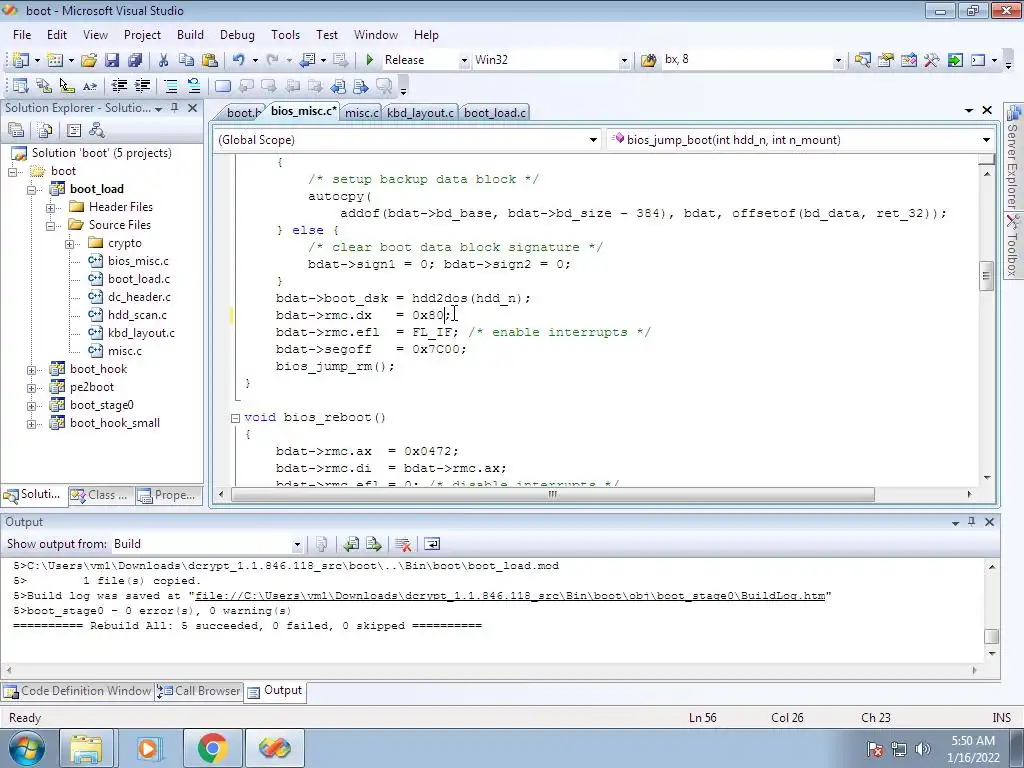This screenshot has width=1024, height=768.
Task: Click the Navigate Backward toolbar icon
Action: point(307,60)
